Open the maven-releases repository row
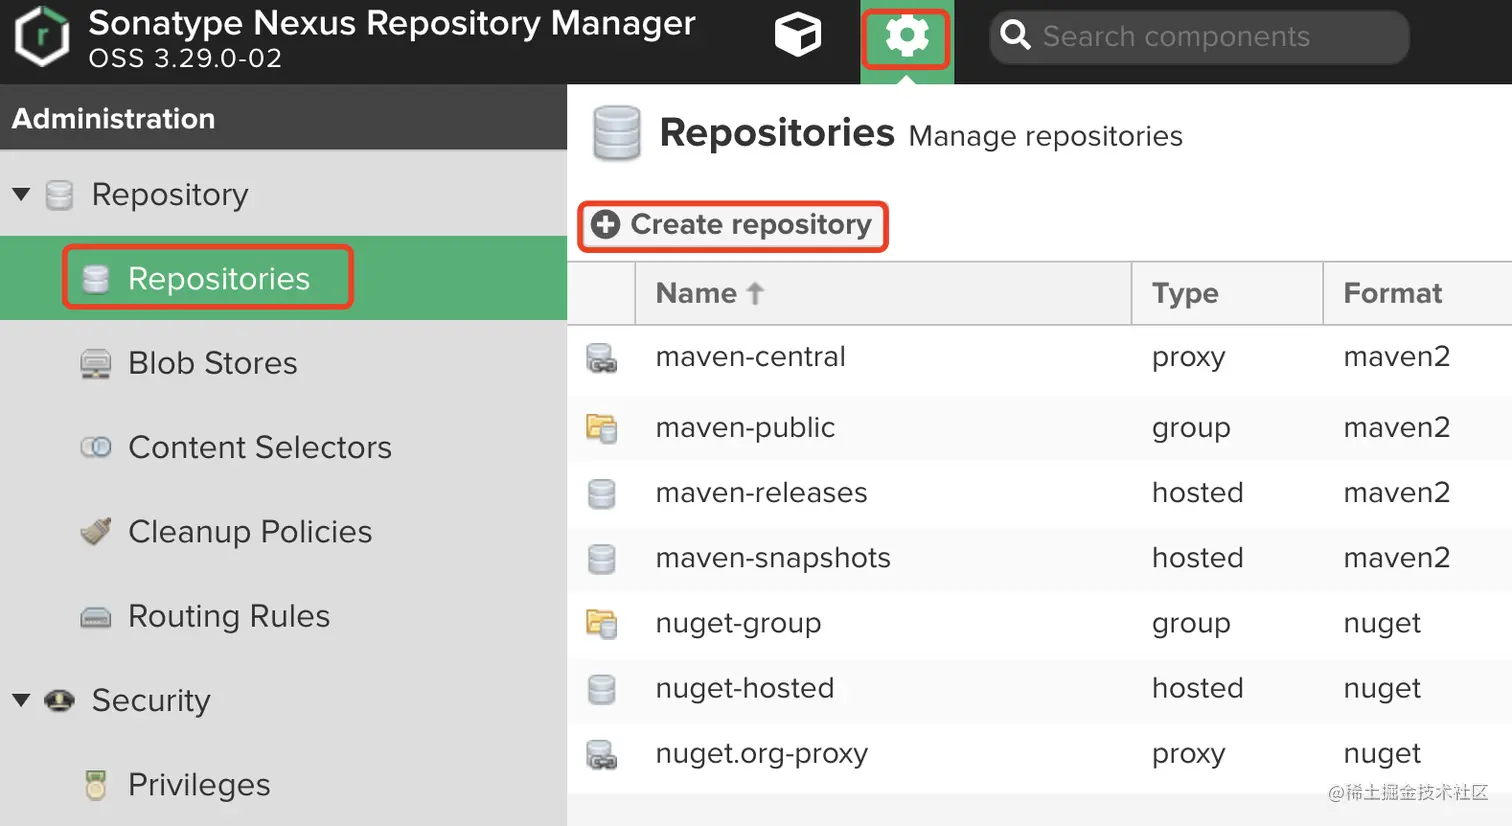This screenshot has width=1512, height=826. pyautogui.click(x=1040, y=493)
